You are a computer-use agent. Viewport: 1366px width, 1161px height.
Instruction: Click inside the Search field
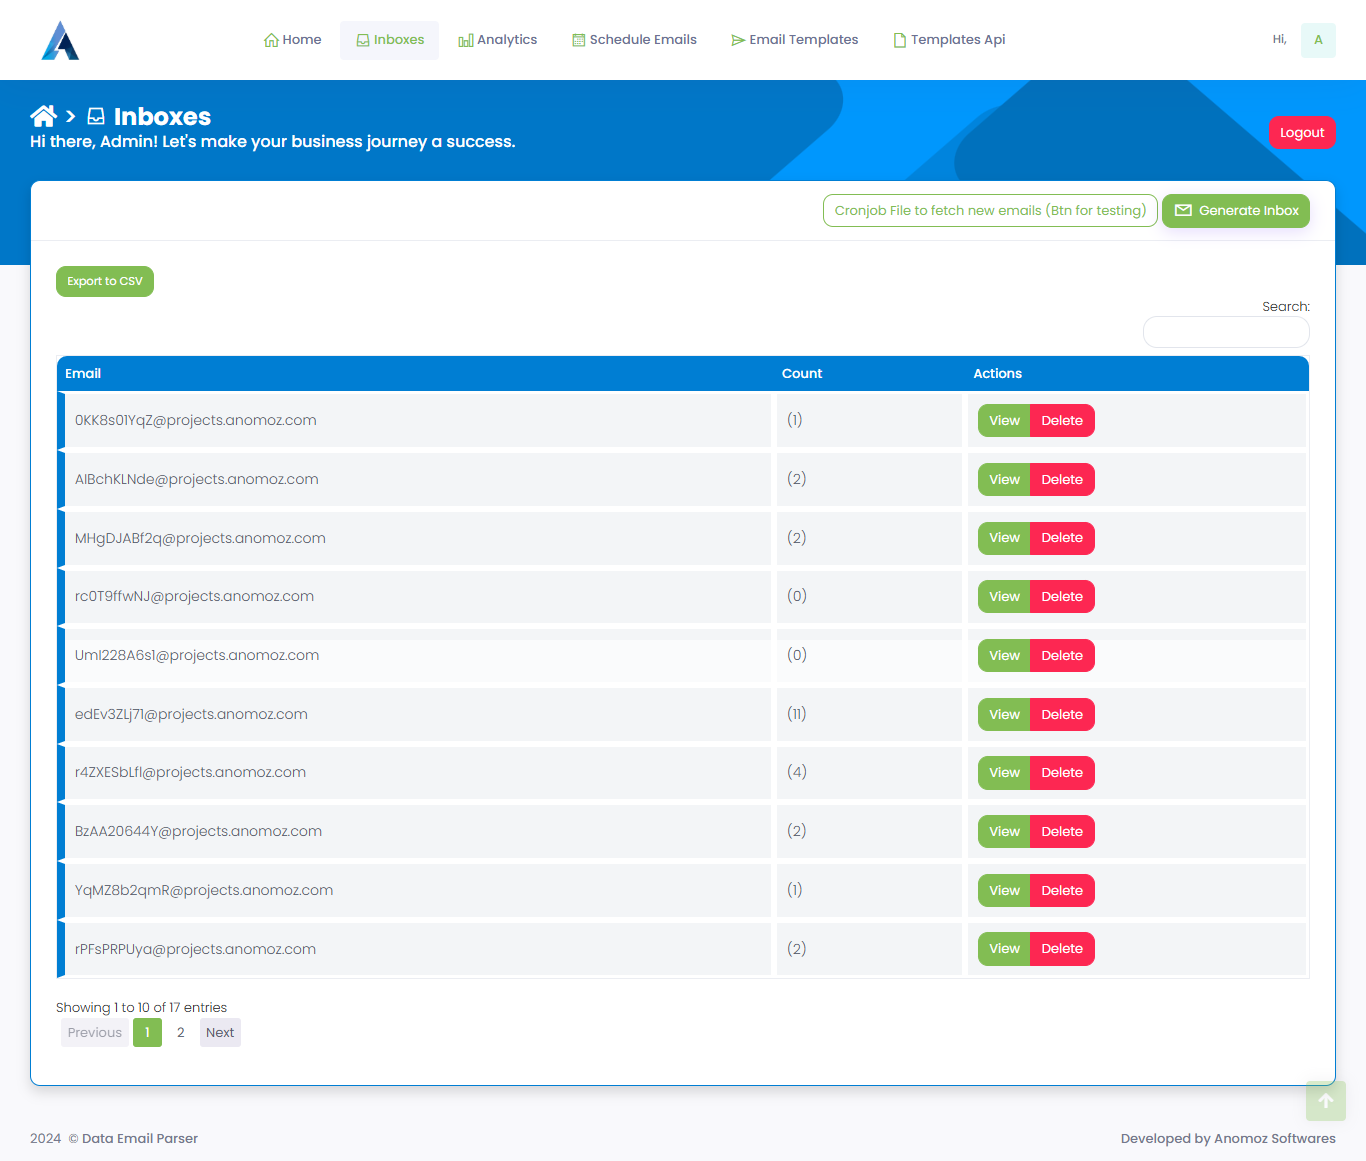[x=1226, y=331]
